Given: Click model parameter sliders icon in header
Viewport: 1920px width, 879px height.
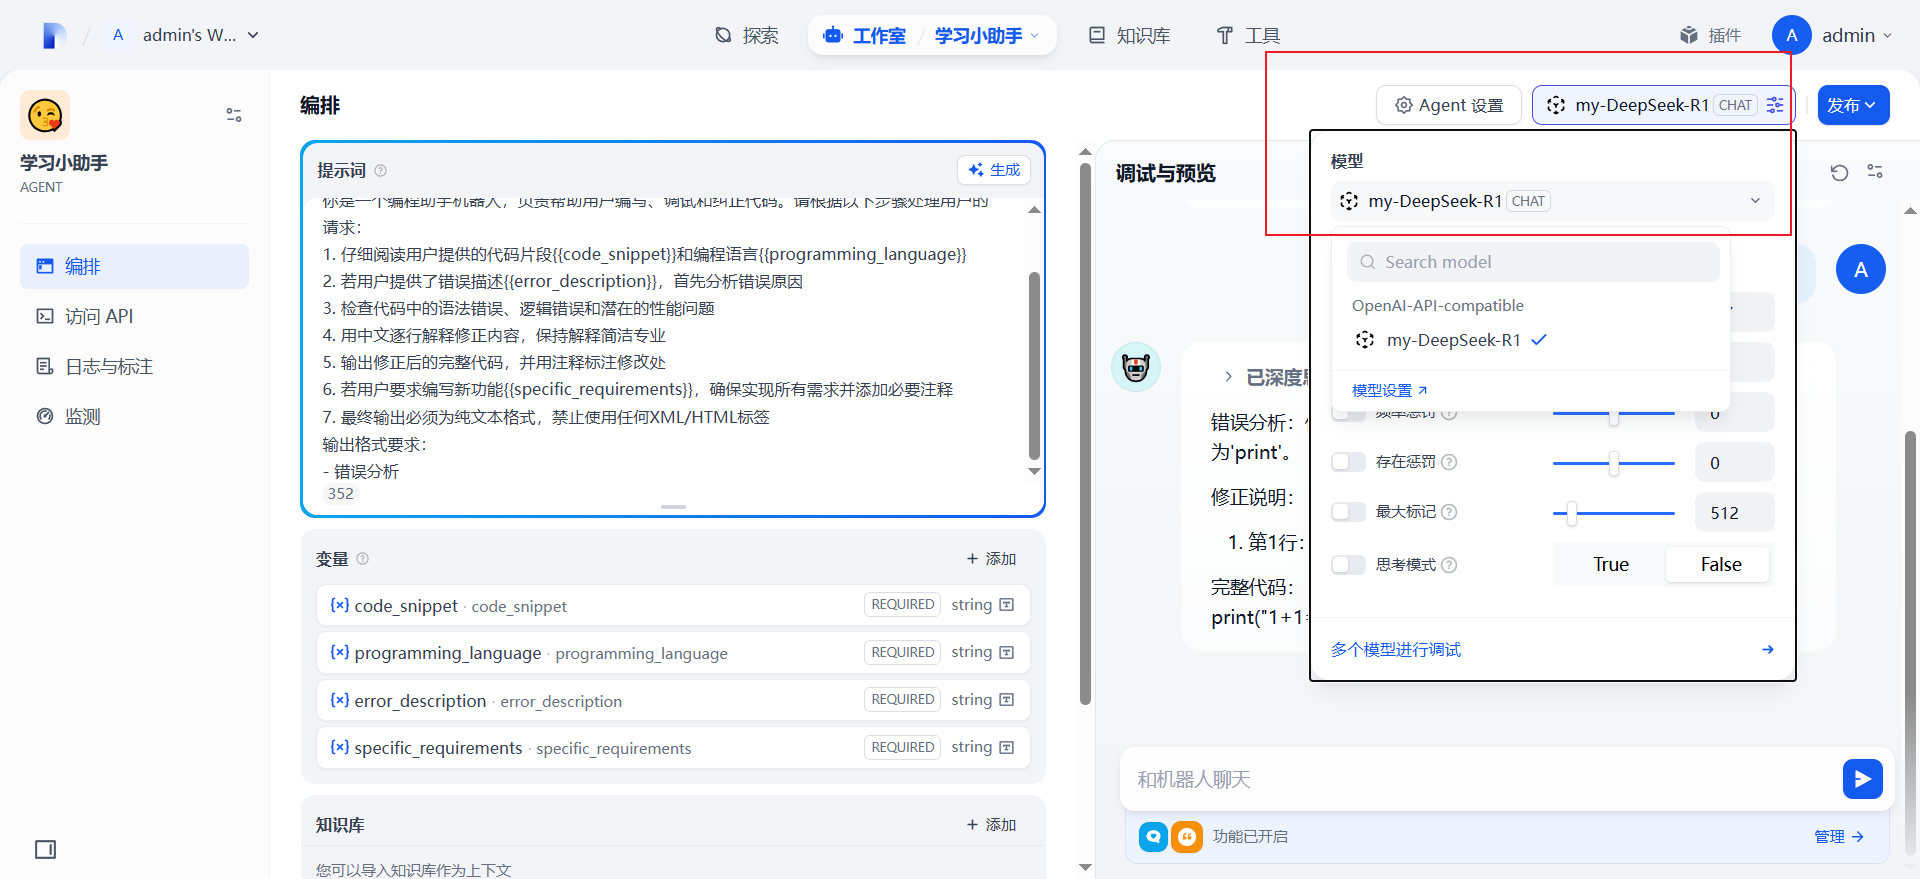Looking at the screenshot, I should (1775, 105).
